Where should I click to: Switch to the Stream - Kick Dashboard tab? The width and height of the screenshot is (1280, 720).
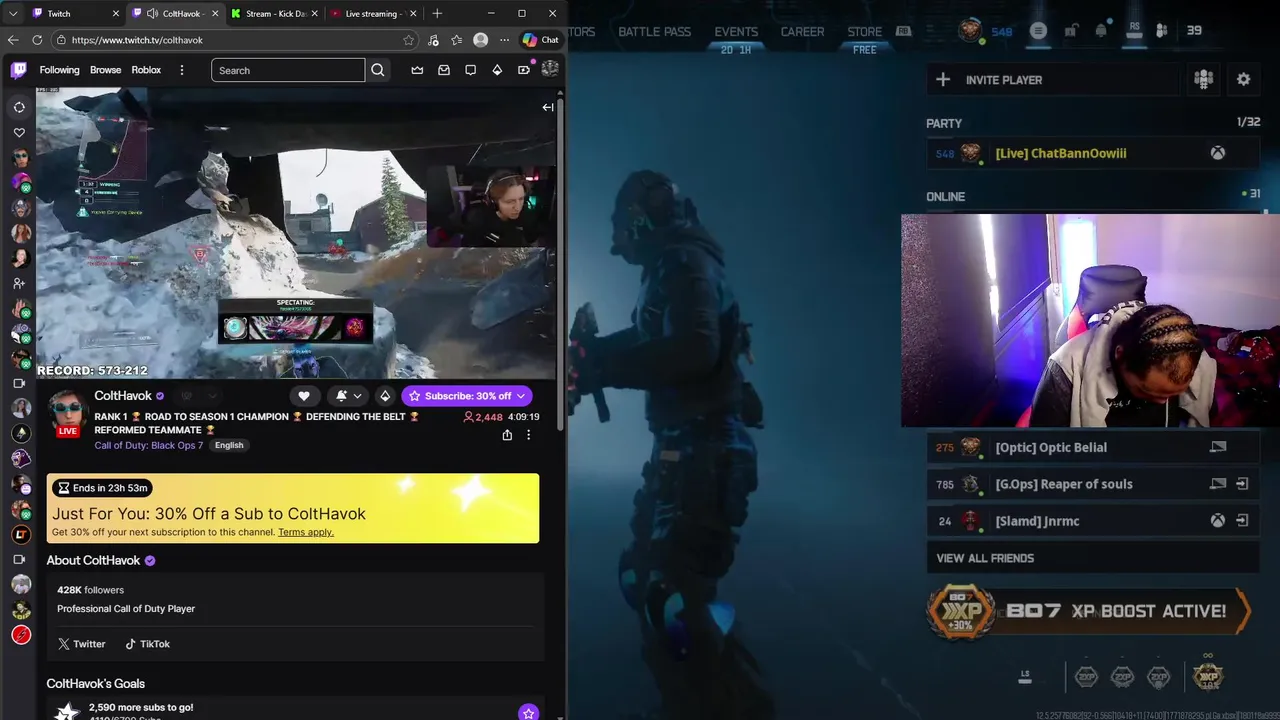click(274, 13)
